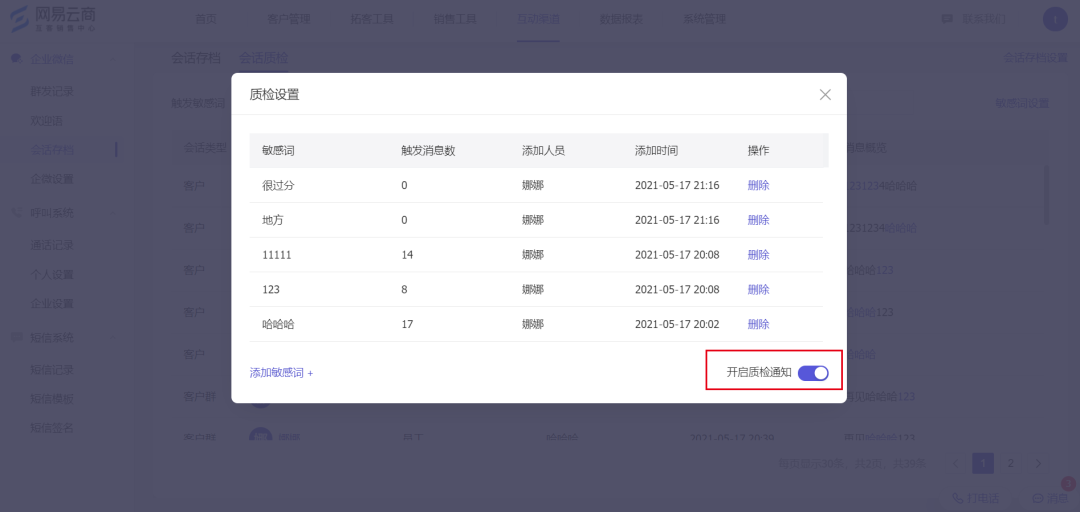Click 添加敏感词 + link
This screenshot has height=512, width=1080.
[x=281, y=373]
